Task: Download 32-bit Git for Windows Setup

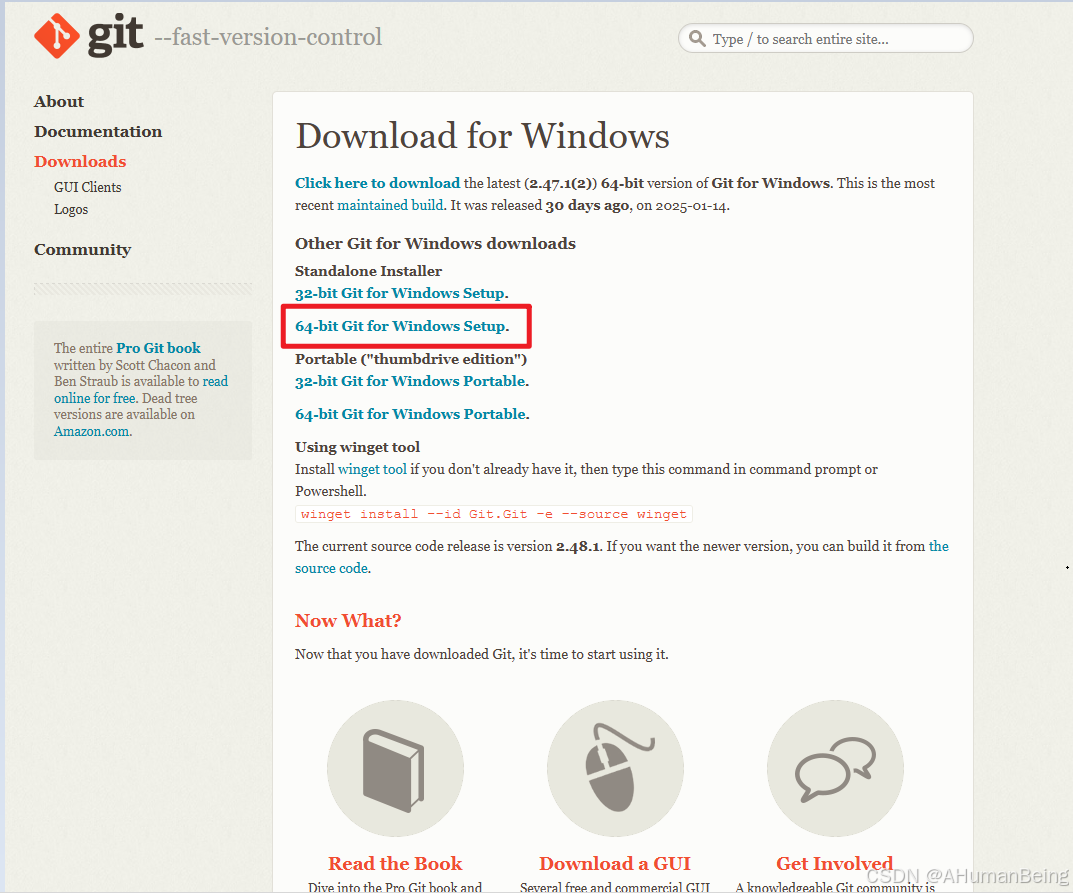Action: (x=400, y=293)
